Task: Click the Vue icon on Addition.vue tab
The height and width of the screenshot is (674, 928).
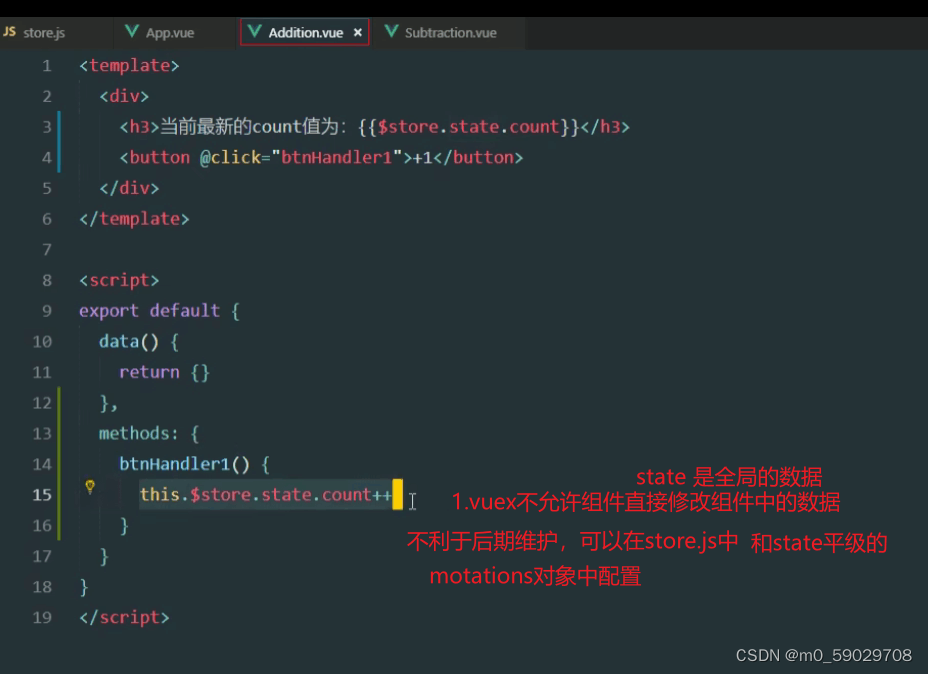Action: click(x=254, y=31)
